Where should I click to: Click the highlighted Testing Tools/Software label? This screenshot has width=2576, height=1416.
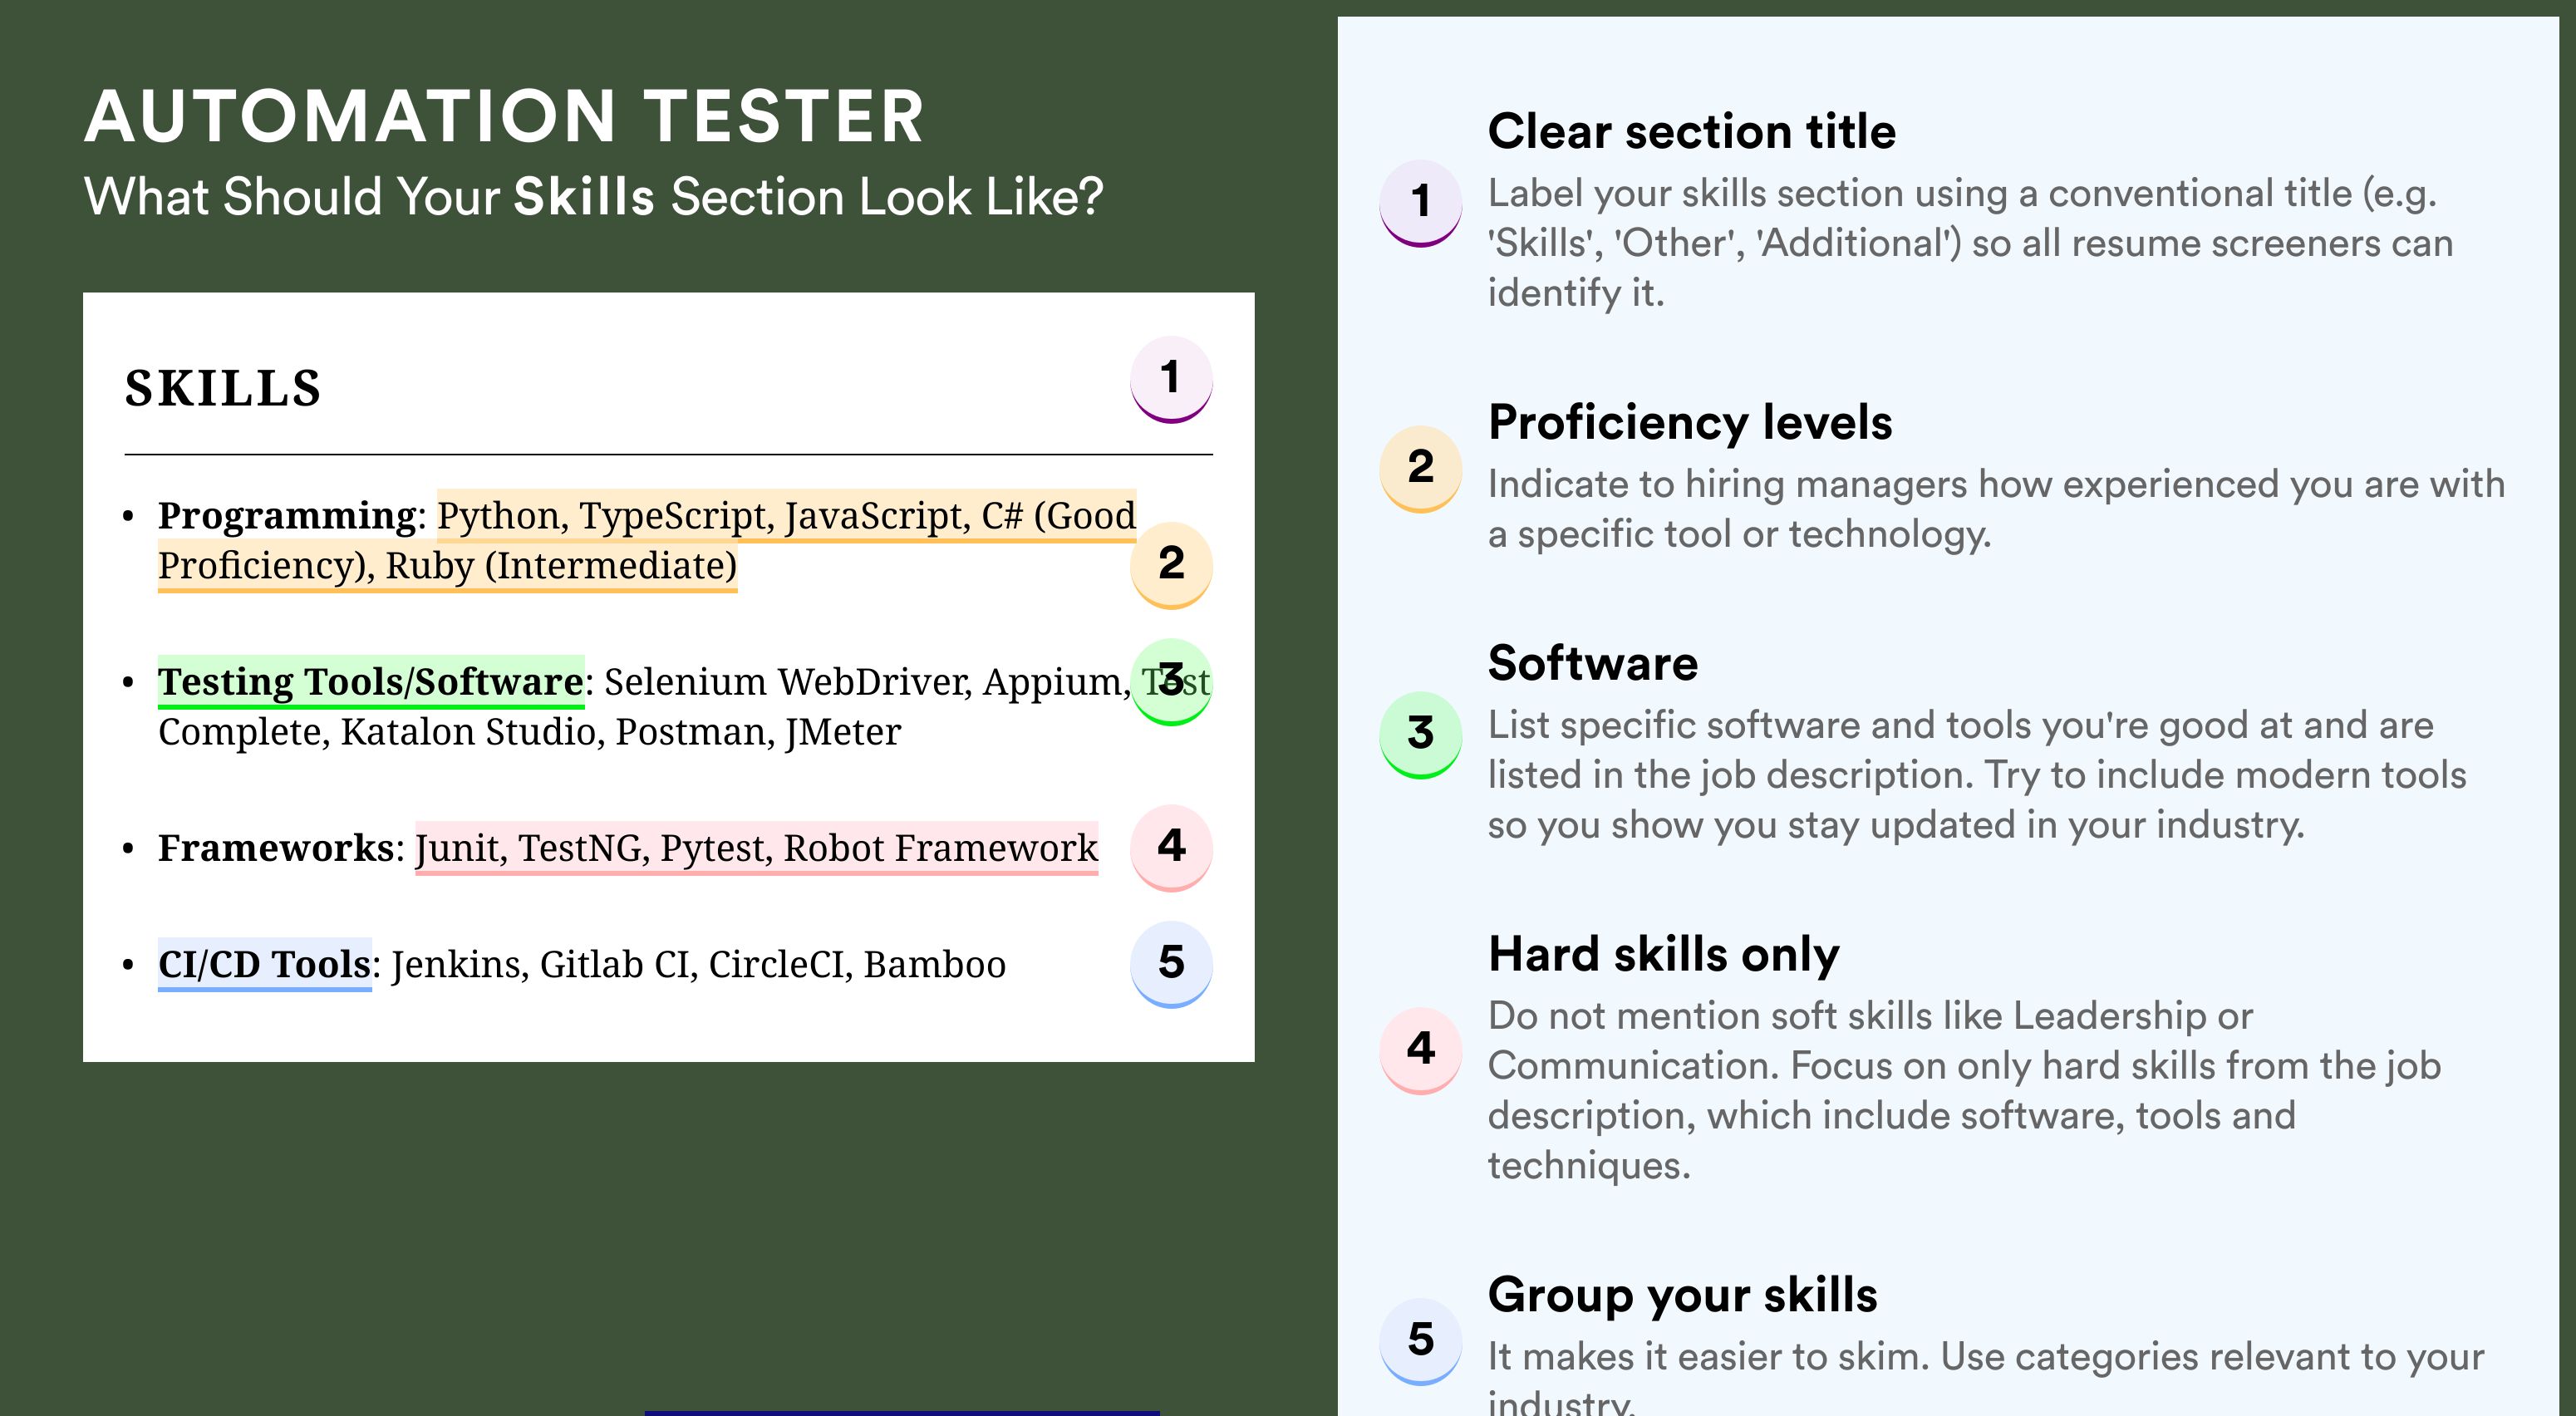371,682
